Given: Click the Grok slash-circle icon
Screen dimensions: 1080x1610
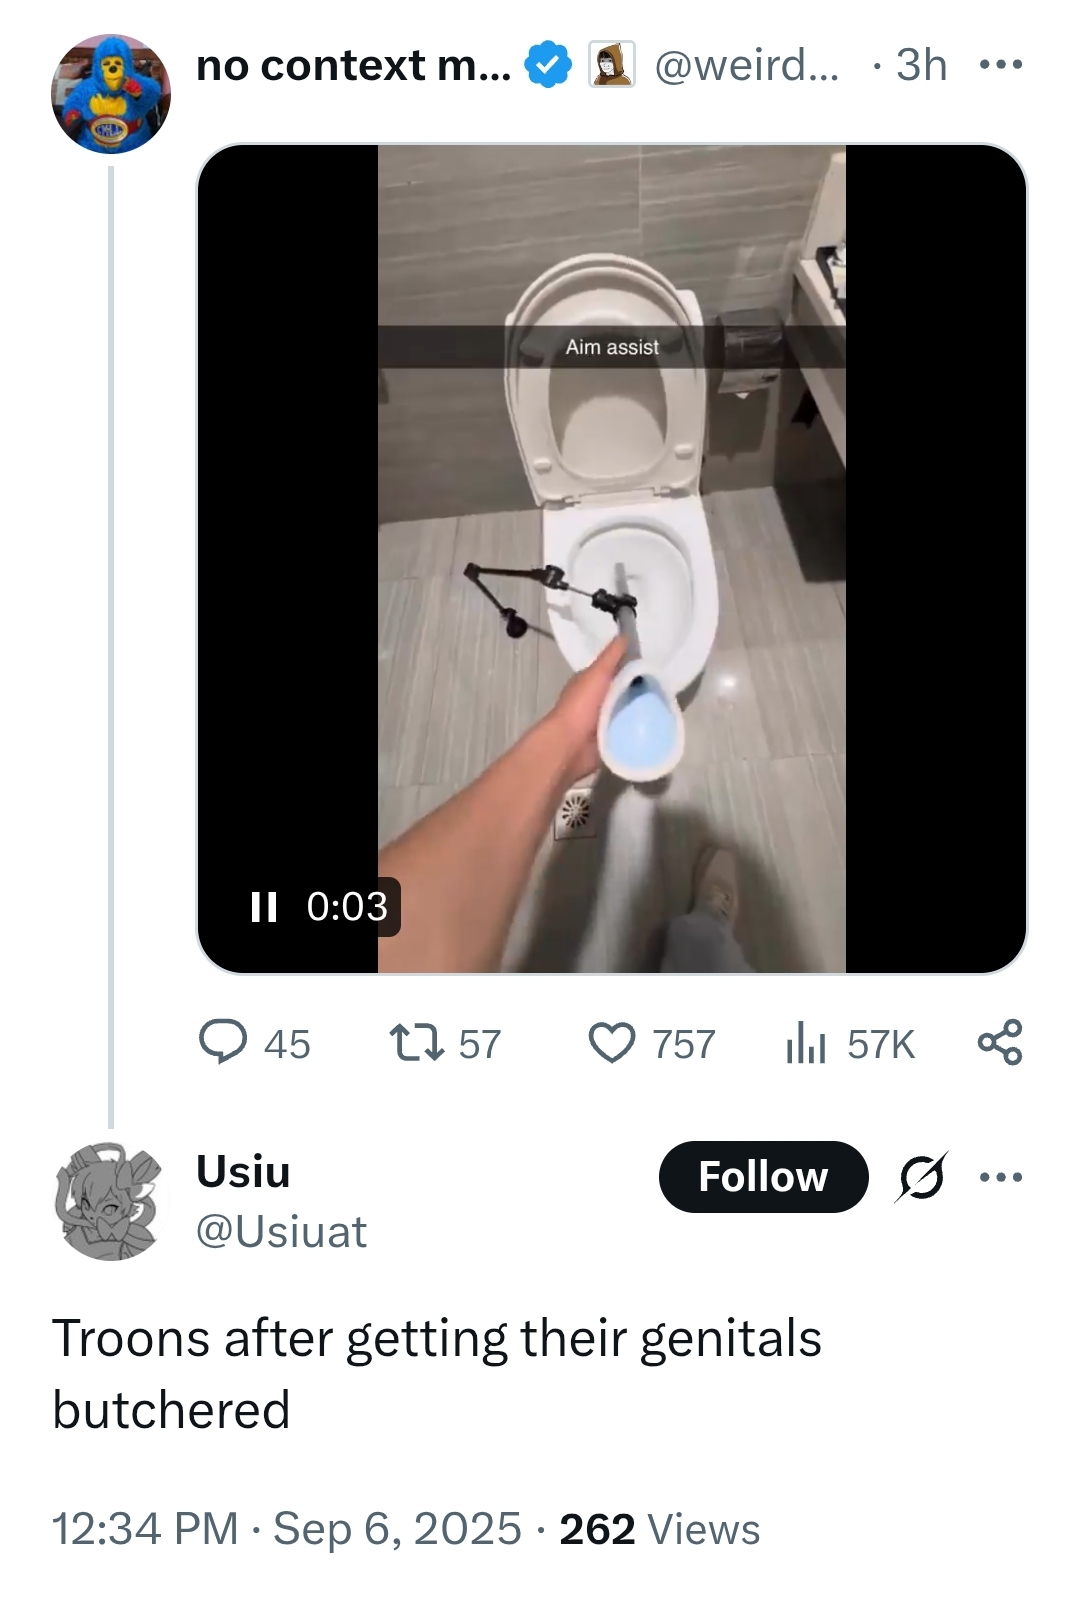Looking at the screenshot, I should pyautogui.click(x=922, y=1177).
